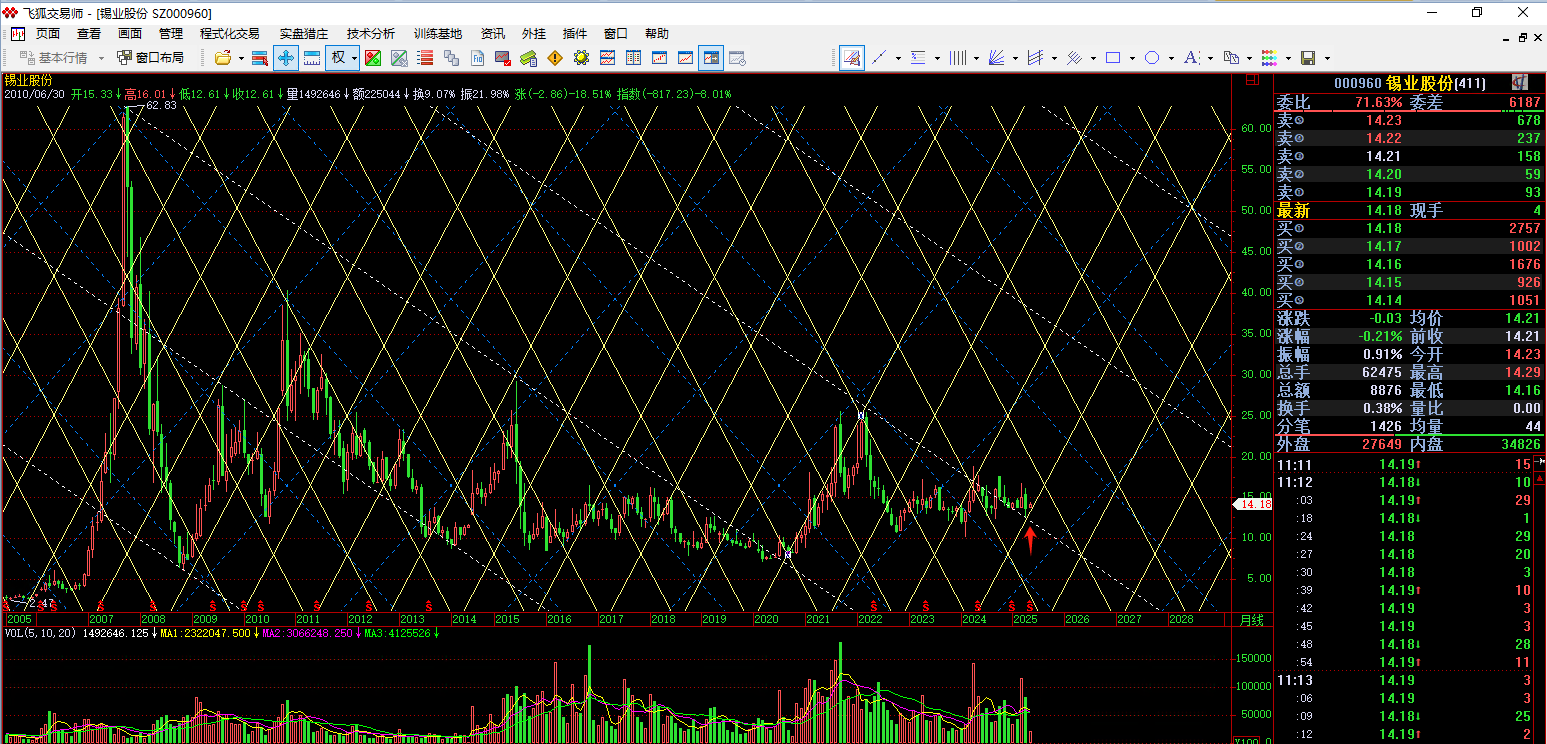Click sell price 14.23 in order book
The width and height of the screenshot is (1547, 744).
click(x=1384, y=120)
